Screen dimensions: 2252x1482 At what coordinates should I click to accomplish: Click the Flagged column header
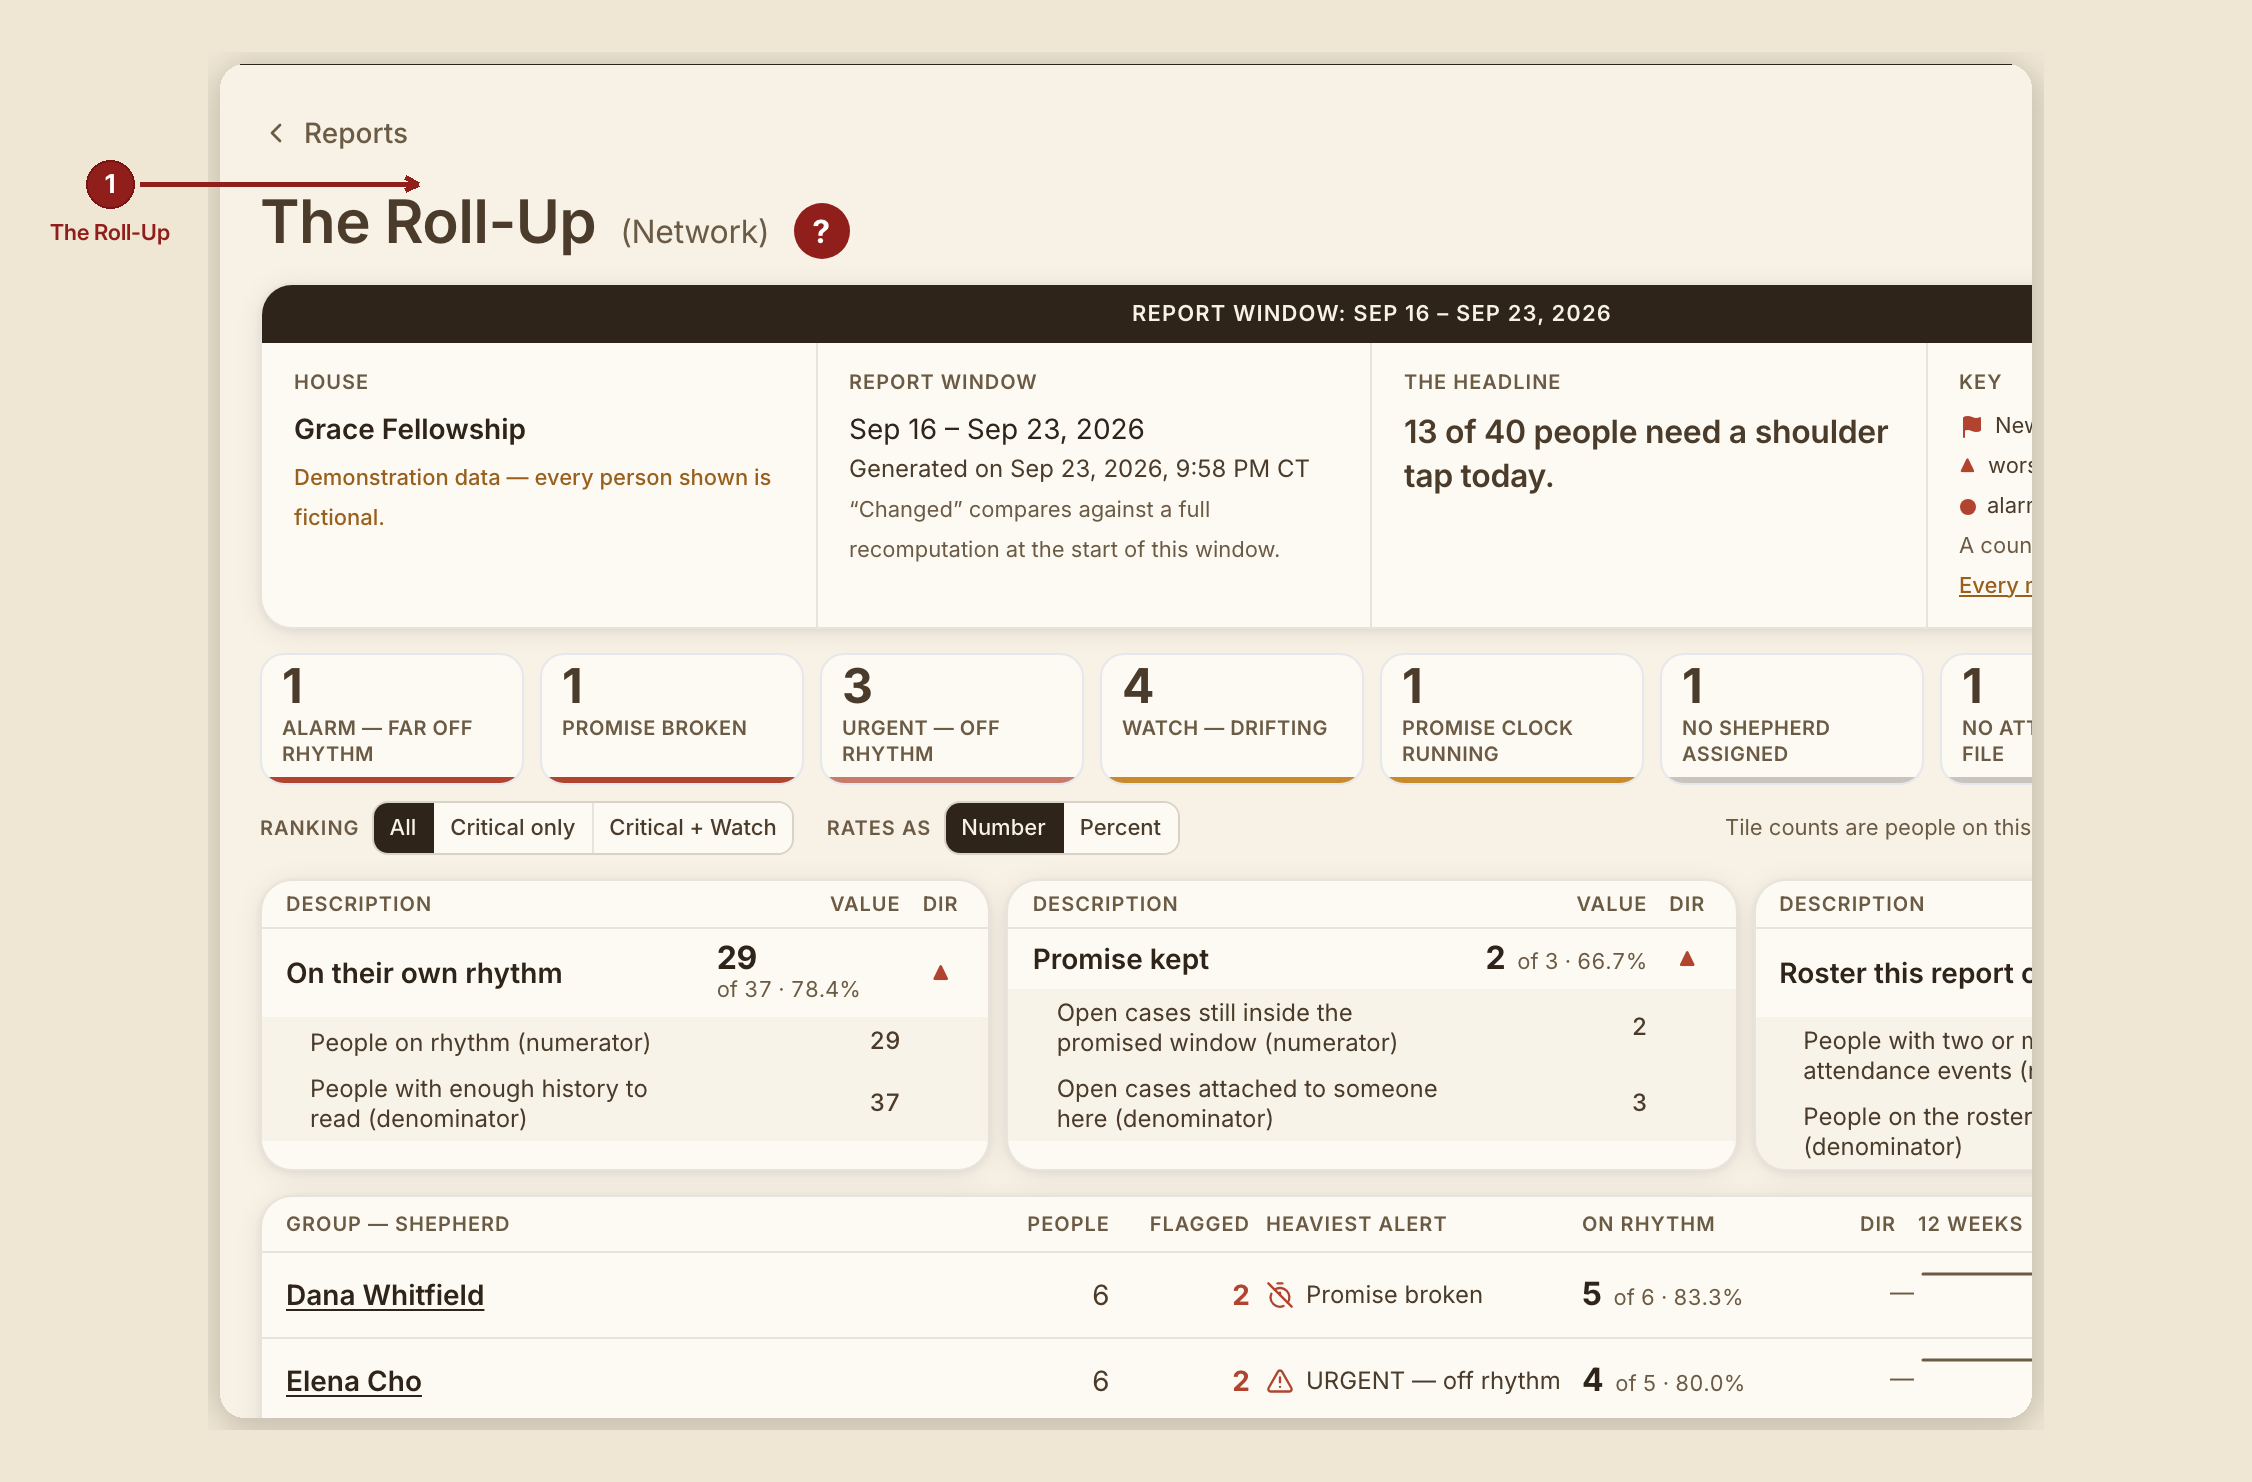[1198, 1224]
